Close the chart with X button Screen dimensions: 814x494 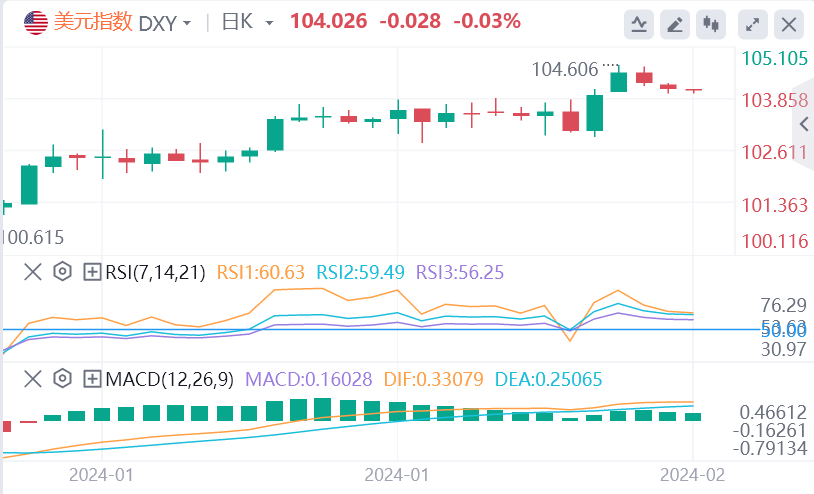pos(790,24)
